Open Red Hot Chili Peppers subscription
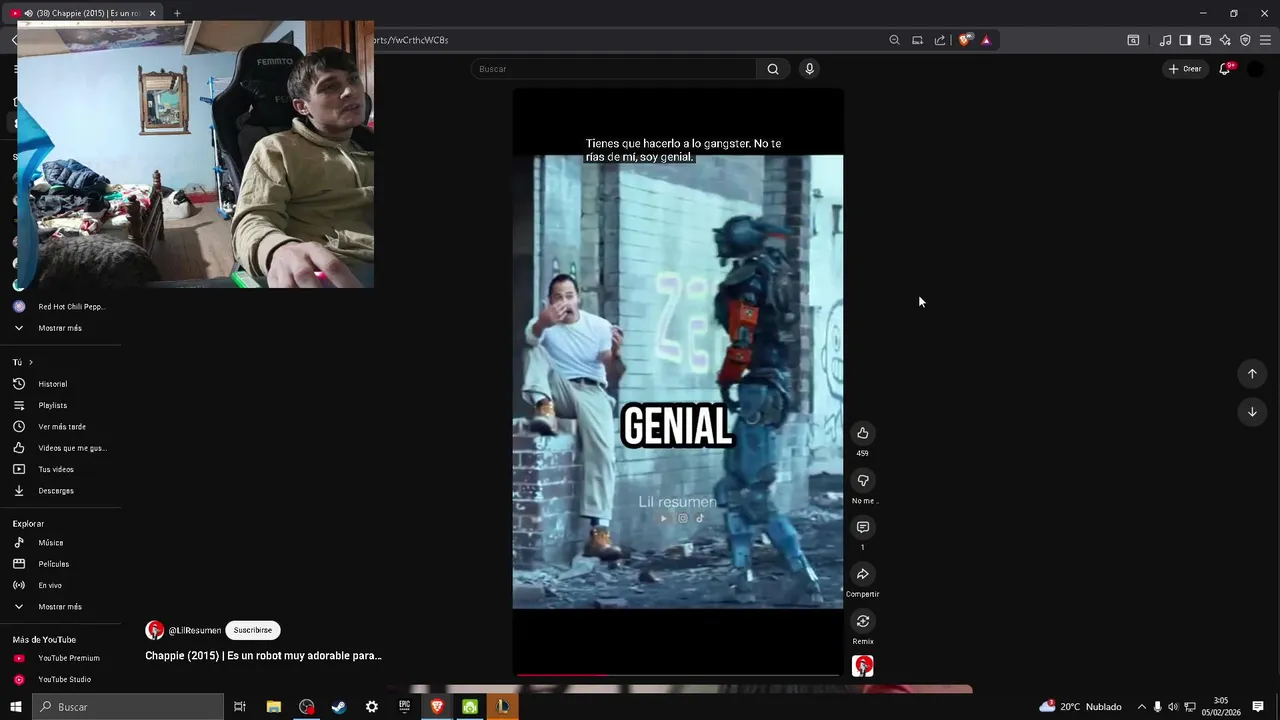Image resolution: width=1280 pixels, height=720 pixels. (60, 307)
